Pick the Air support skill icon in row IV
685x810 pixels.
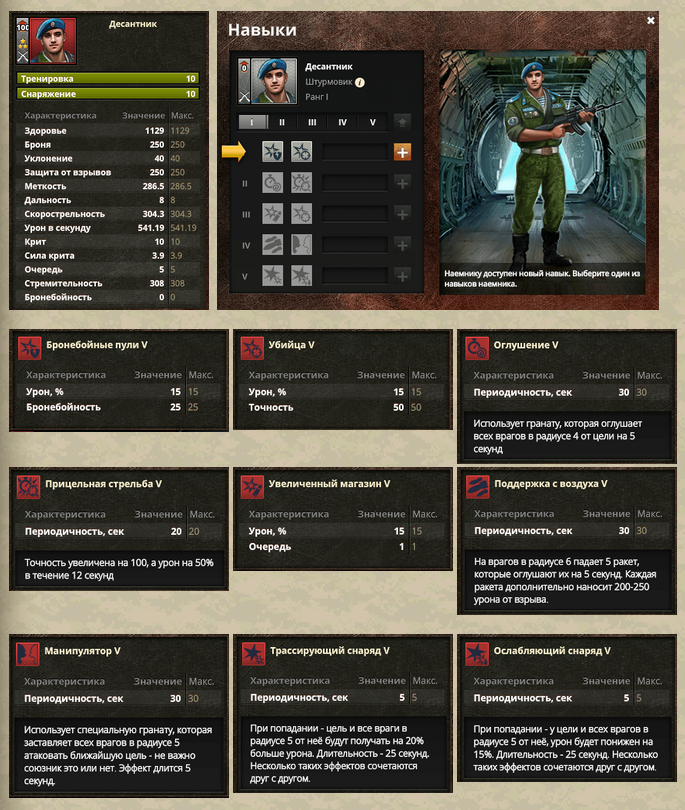272,245
